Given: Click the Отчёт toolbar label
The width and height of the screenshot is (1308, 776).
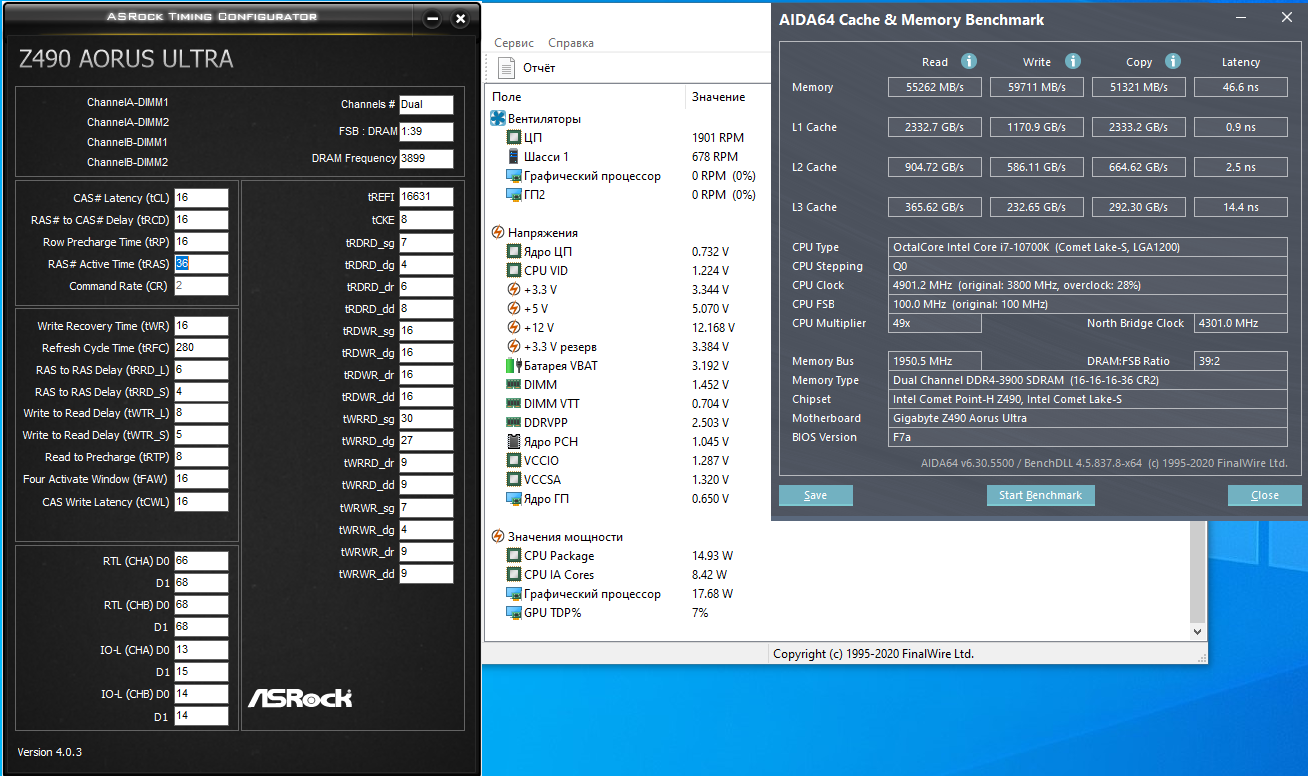Looking at the screenshot, I should pos(539,68).
